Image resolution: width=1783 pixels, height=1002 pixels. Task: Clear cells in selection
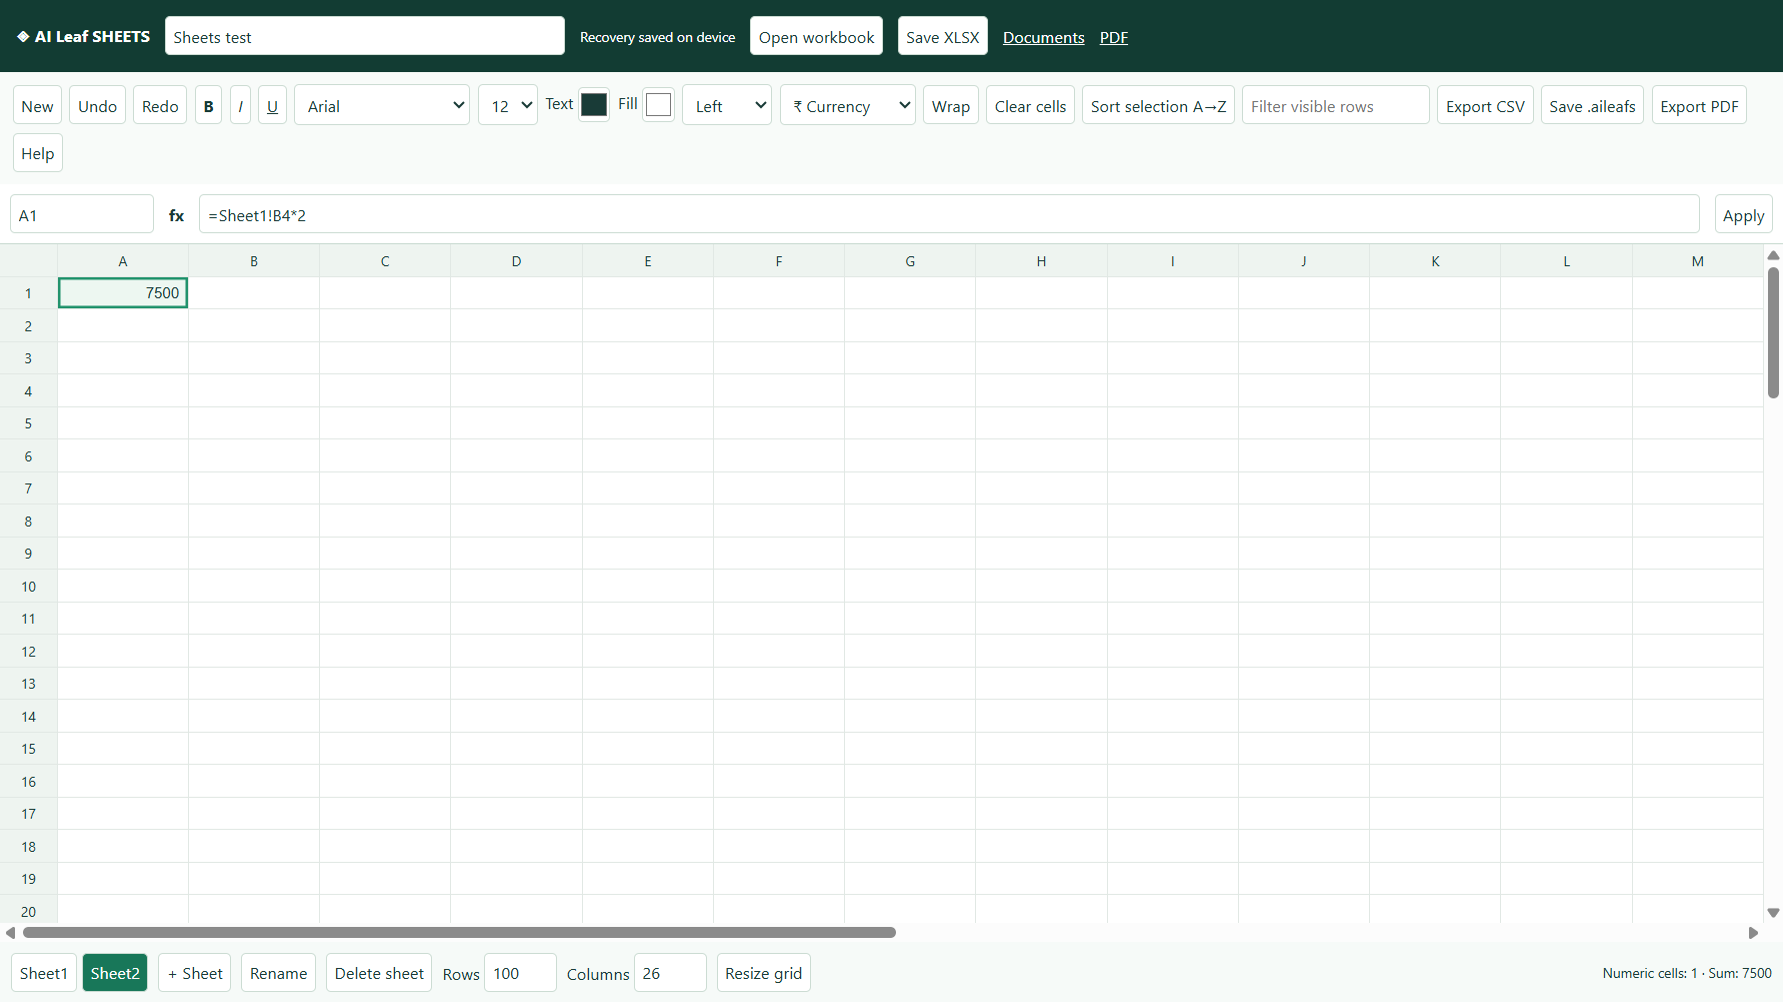point(1030,105)
